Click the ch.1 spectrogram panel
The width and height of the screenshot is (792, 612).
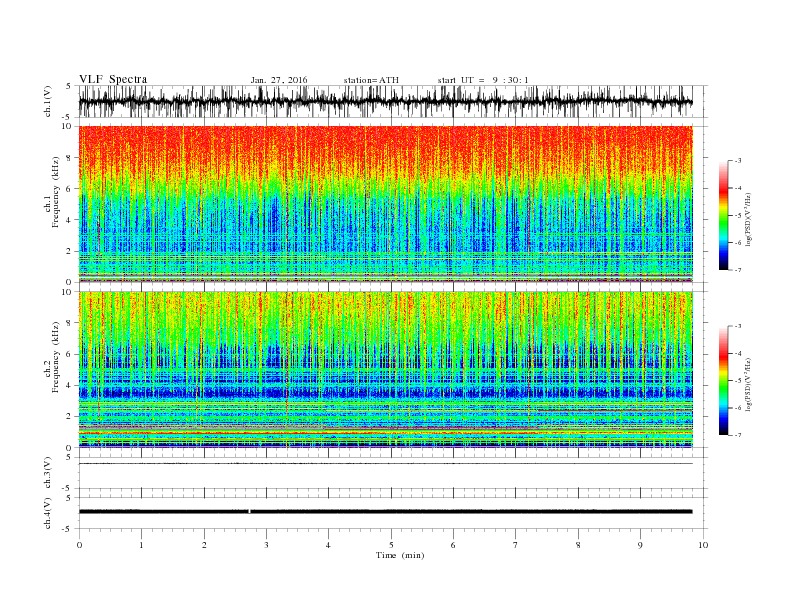click(385, 204)
